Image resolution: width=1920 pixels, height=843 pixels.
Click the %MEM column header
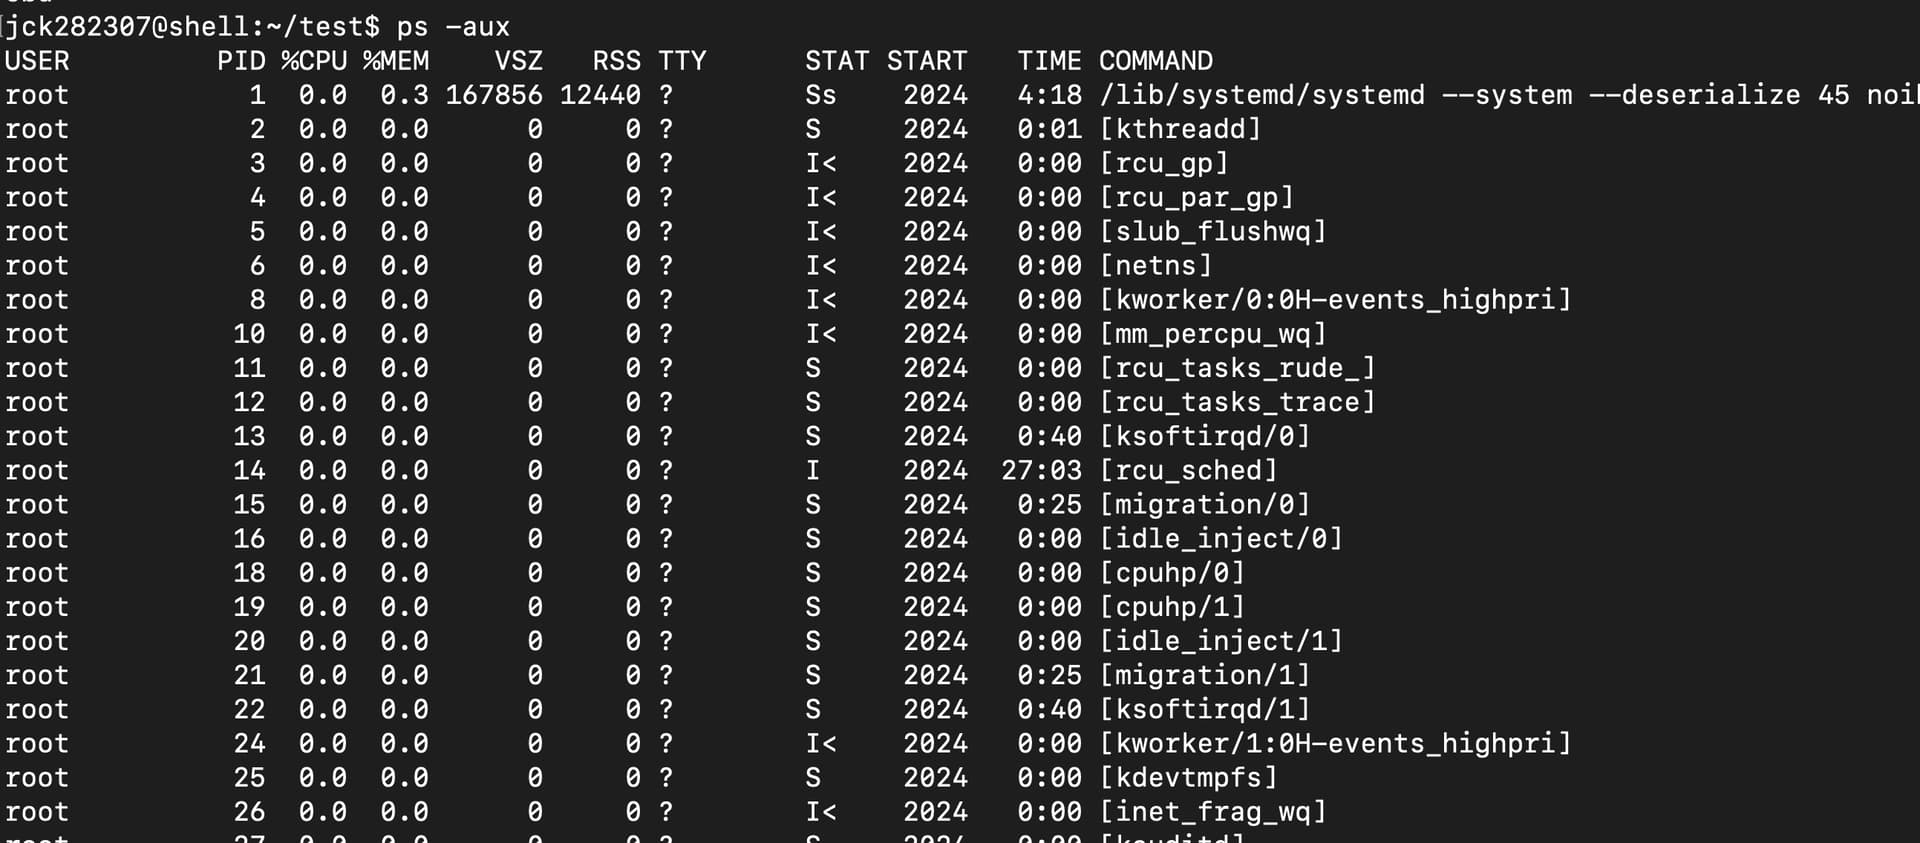(396, 61)
